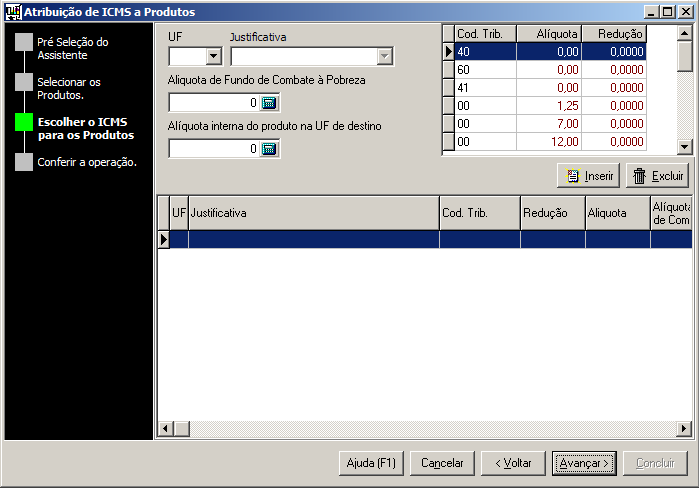Select the row with Alíquota 1,25
Screen dimensions: 699x488
550,106
